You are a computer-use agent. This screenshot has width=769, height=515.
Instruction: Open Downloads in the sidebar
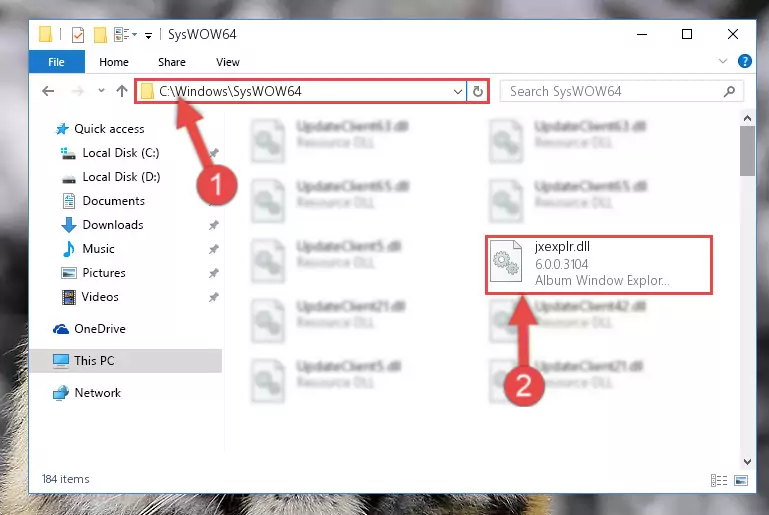(113, 225)
